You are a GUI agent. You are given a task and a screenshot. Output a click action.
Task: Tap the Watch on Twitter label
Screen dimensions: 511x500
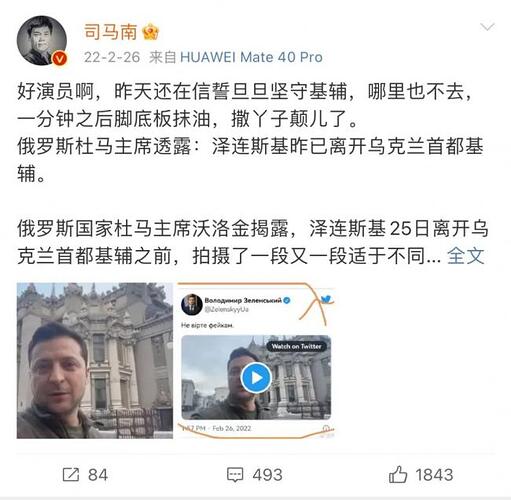296,346
